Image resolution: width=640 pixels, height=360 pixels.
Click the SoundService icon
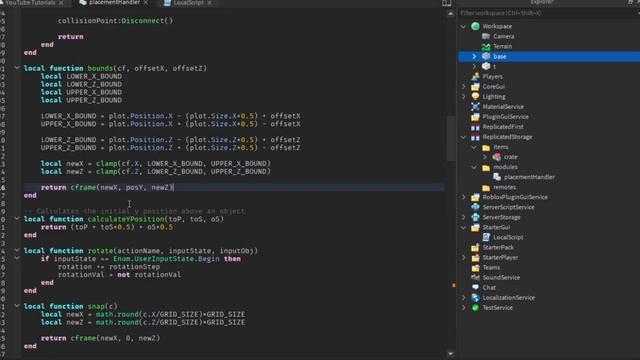tap(475, 278)
